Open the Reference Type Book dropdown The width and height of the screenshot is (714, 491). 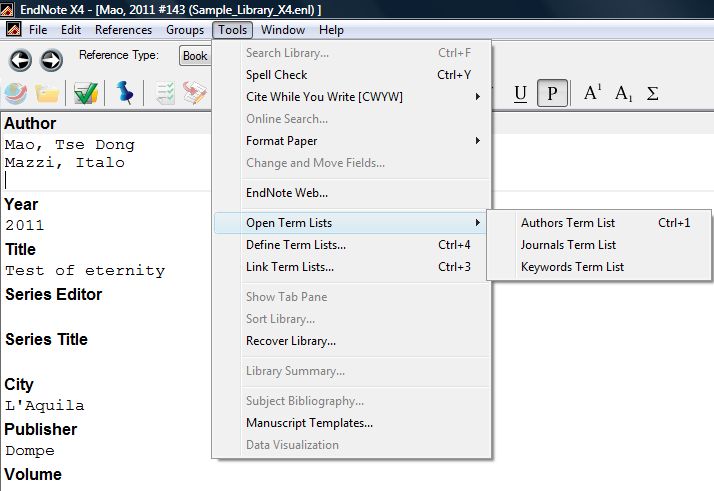(194, 56)
